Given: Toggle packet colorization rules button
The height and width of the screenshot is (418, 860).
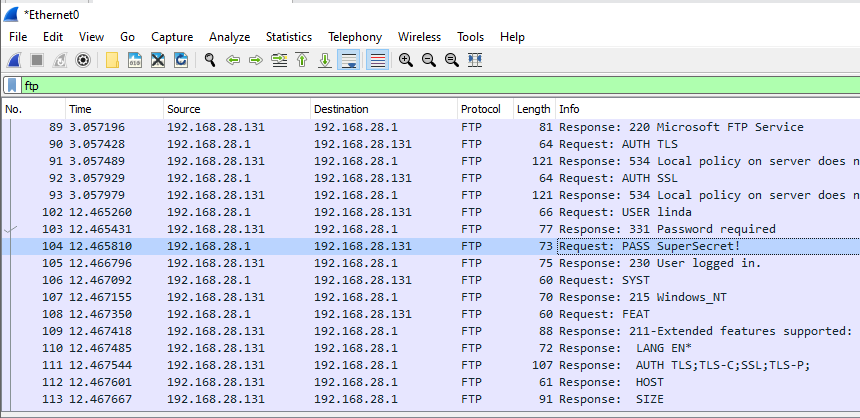Looking at the screenshot, I should (x=378, y=60).
